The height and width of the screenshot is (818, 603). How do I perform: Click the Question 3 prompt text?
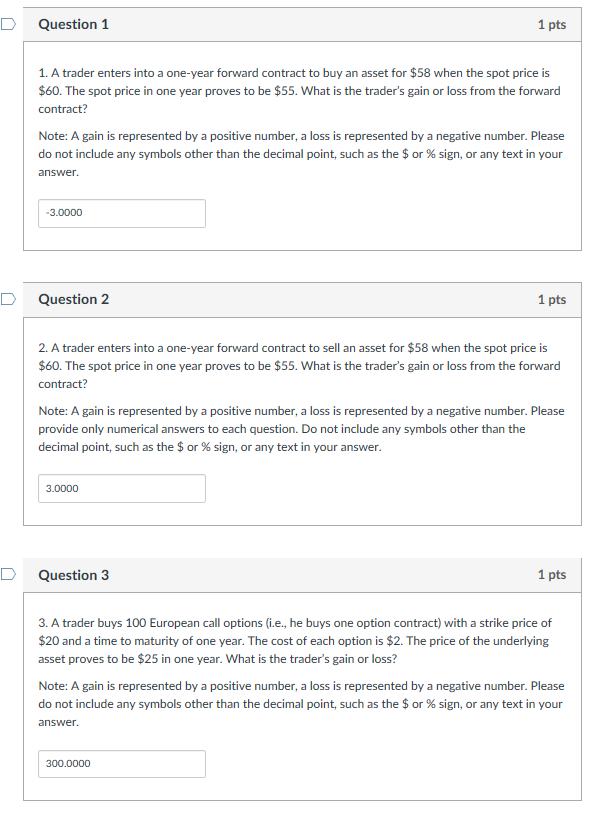[300, 640]
